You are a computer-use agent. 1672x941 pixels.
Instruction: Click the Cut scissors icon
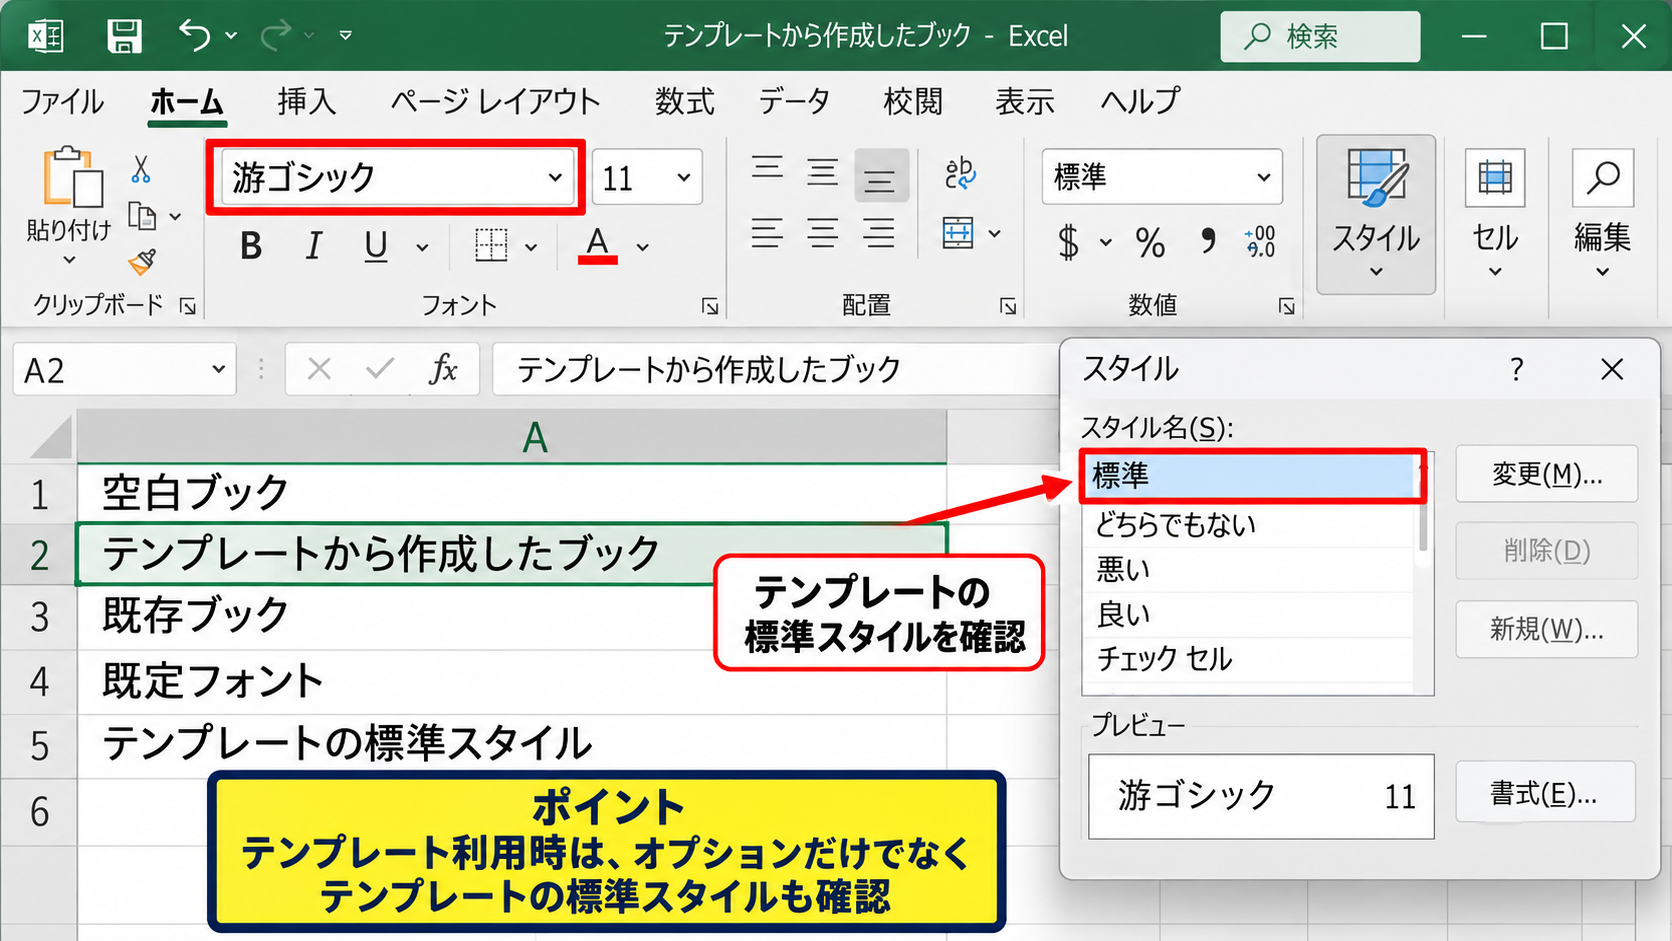(x=141, y=169)
